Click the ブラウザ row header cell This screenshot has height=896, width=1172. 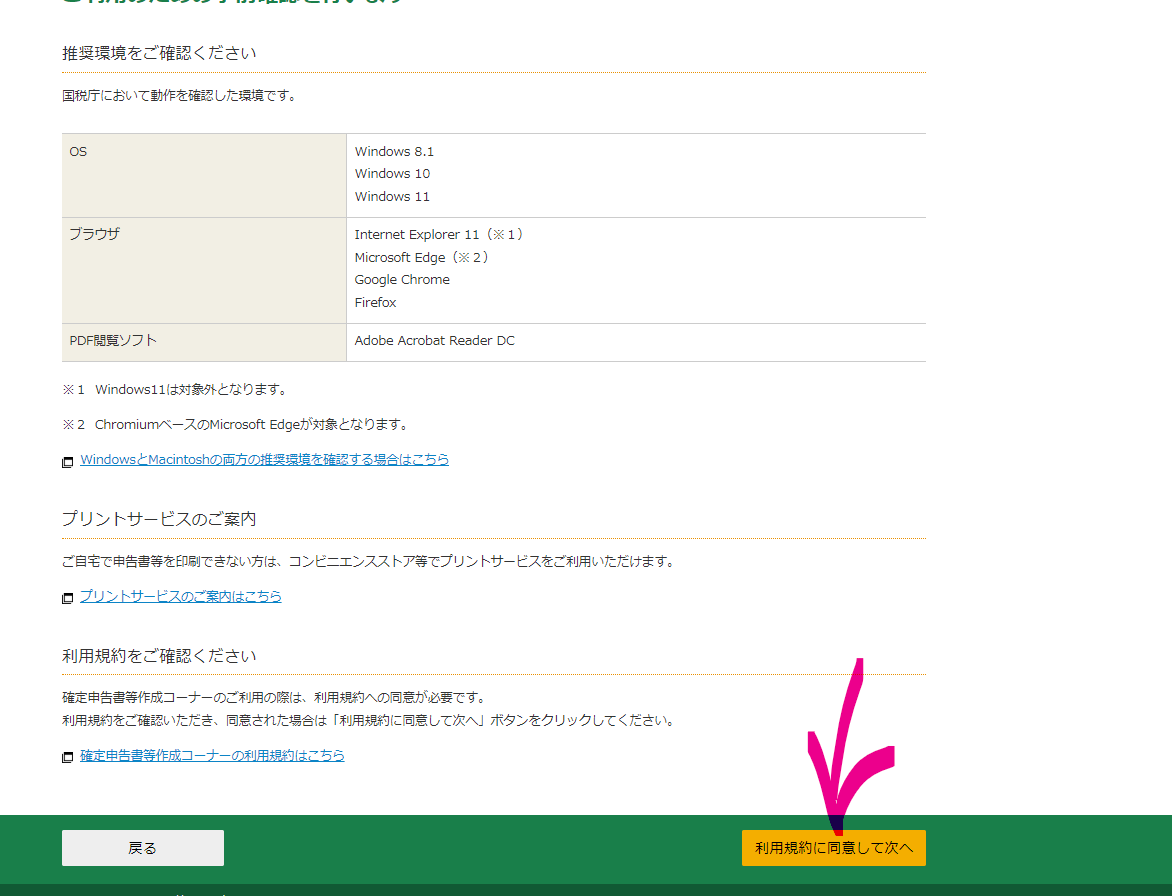coord(204,271)
